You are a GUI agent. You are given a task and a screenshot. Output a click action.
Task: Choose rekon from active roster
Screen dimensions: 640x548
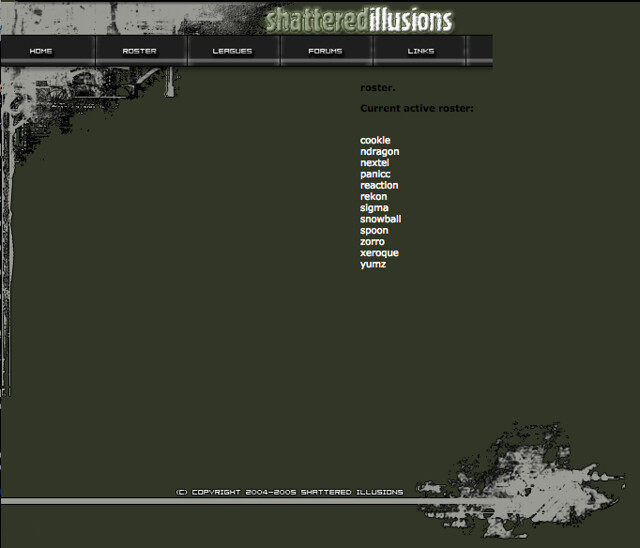(x=373, y=197)
